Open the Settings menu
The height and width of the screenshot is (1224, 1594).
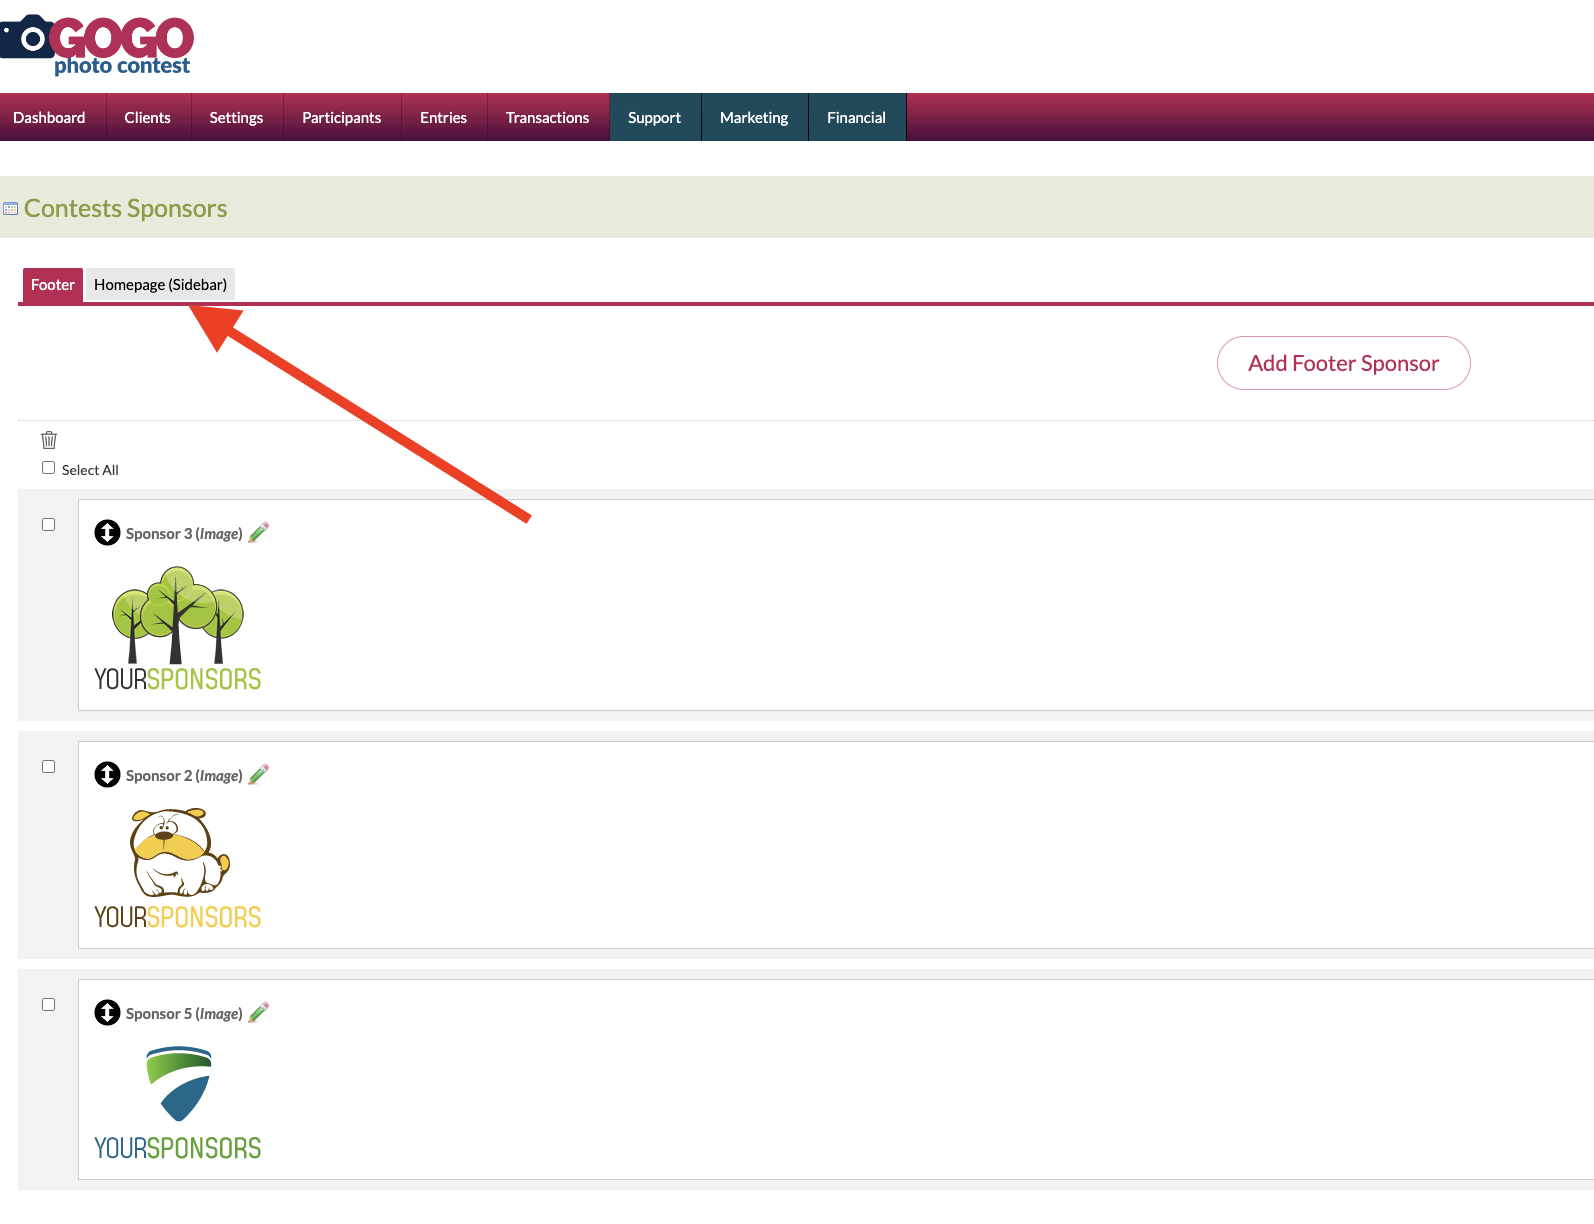(x=236, y=118)
